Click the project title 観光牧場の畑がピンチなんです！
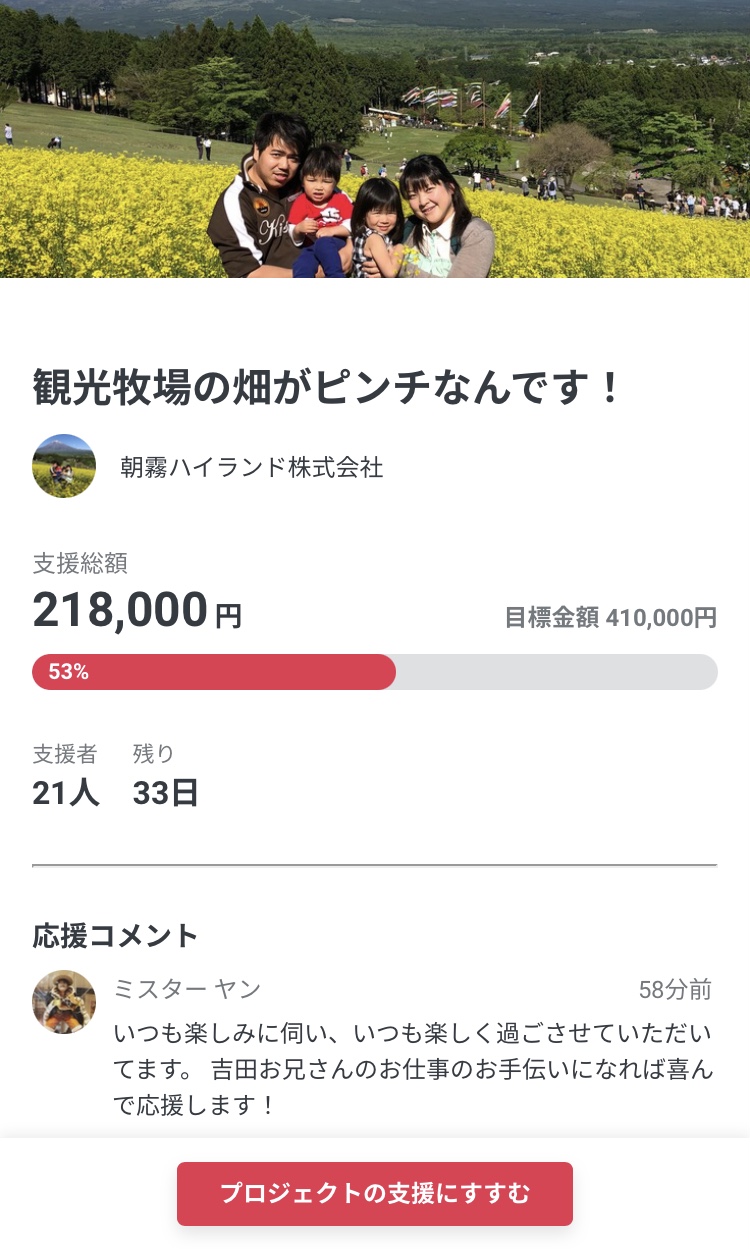The image size is (750, 1249). (328, 387)
